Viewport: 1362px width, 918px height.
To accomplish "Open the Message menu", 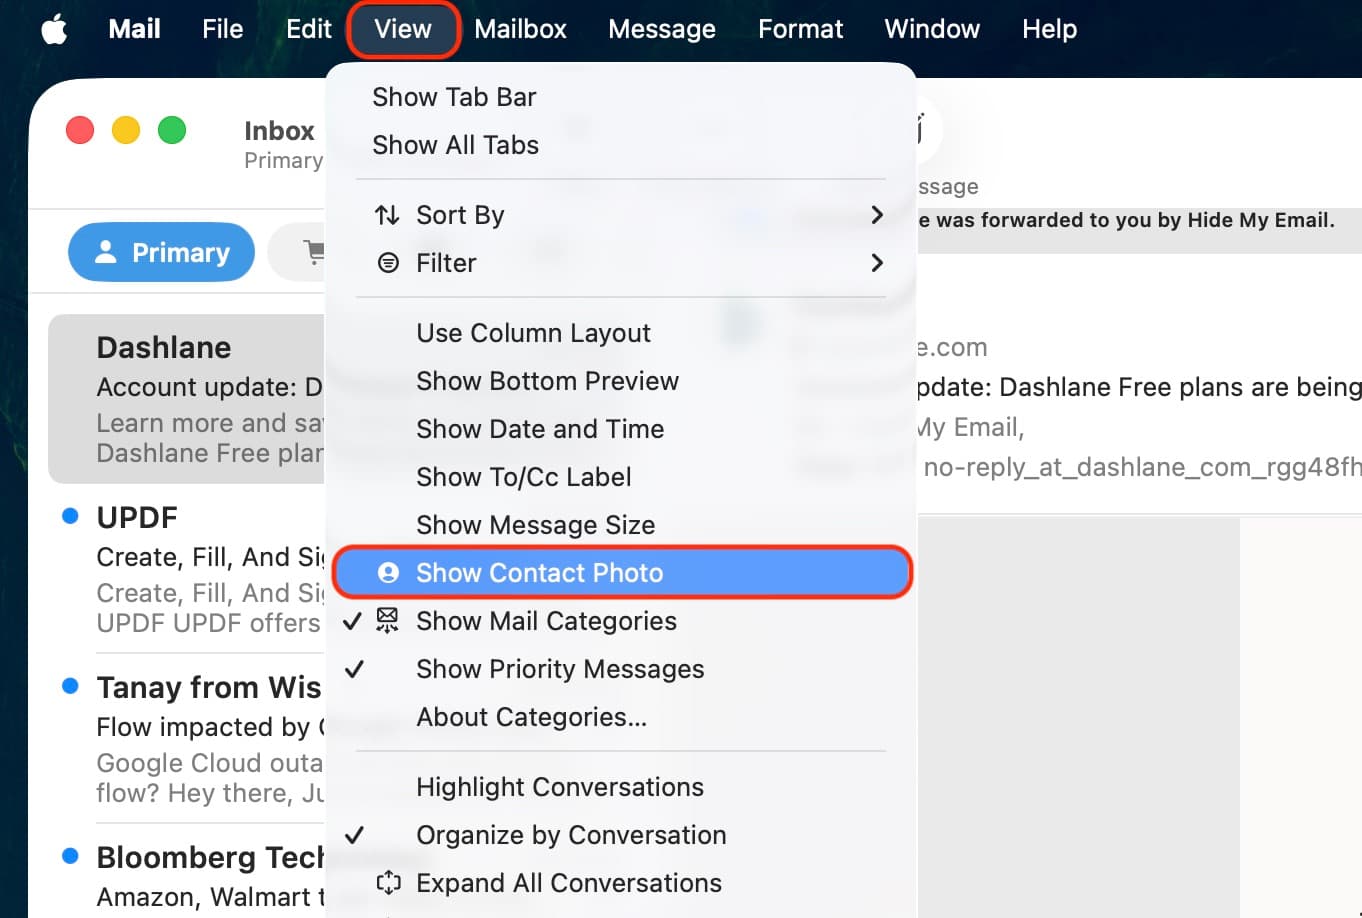I will point(661,29).
